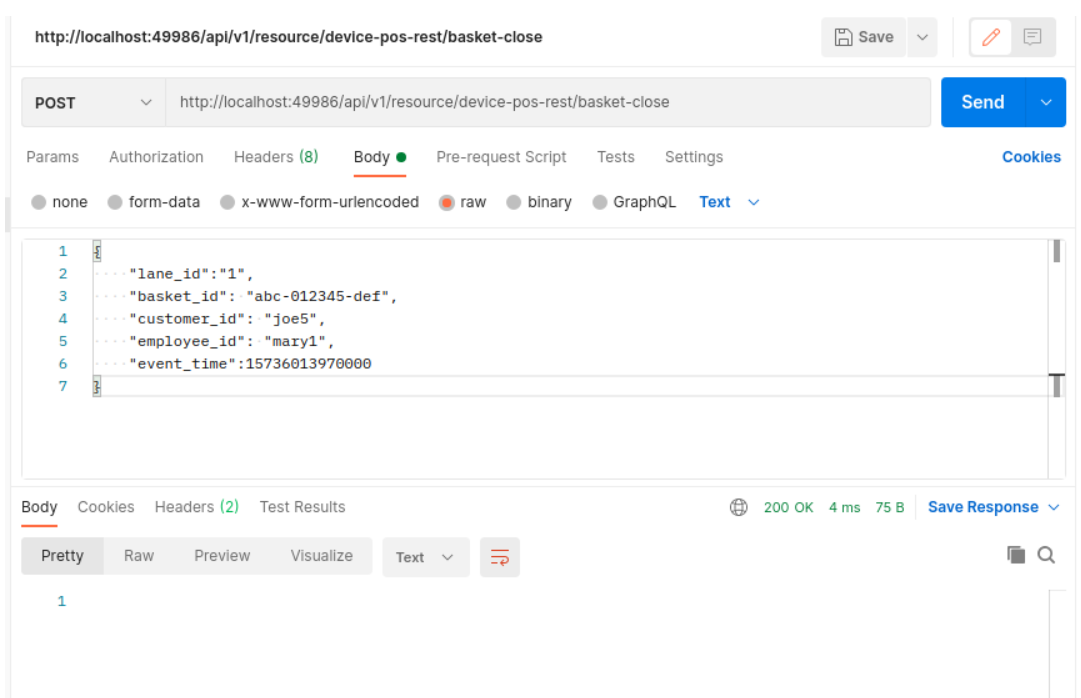The height and width of the screenshot is (698, 1081).
Task: Click the pencil edit icon
Action: click(x=991, y=37)
